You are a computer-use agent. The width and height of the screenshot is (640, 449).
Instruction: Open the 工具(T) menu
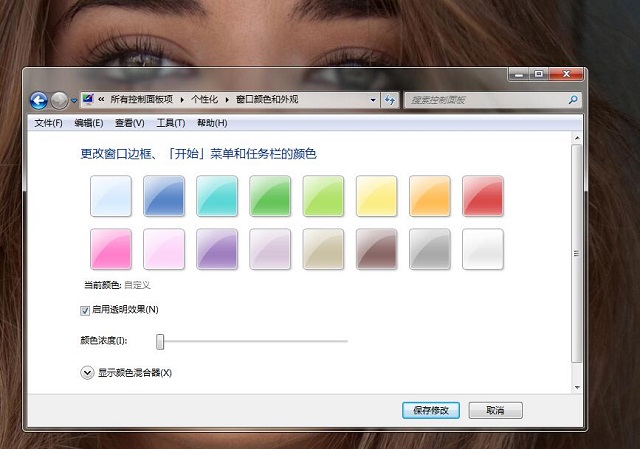(x=170, y=123)
